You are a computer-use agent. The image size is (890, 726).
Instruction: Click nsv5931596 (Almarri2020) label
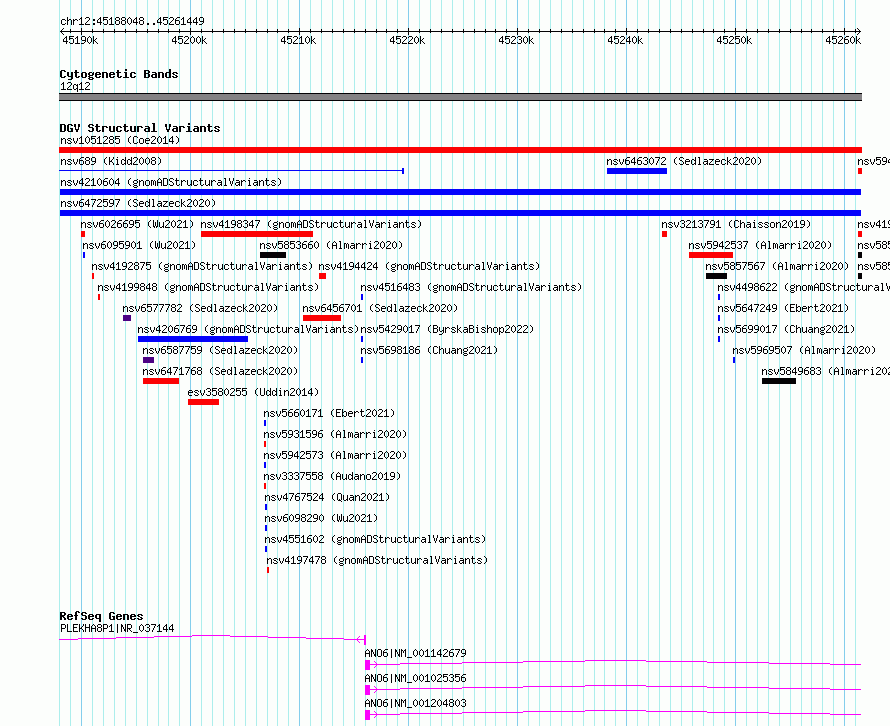point(335,434)
